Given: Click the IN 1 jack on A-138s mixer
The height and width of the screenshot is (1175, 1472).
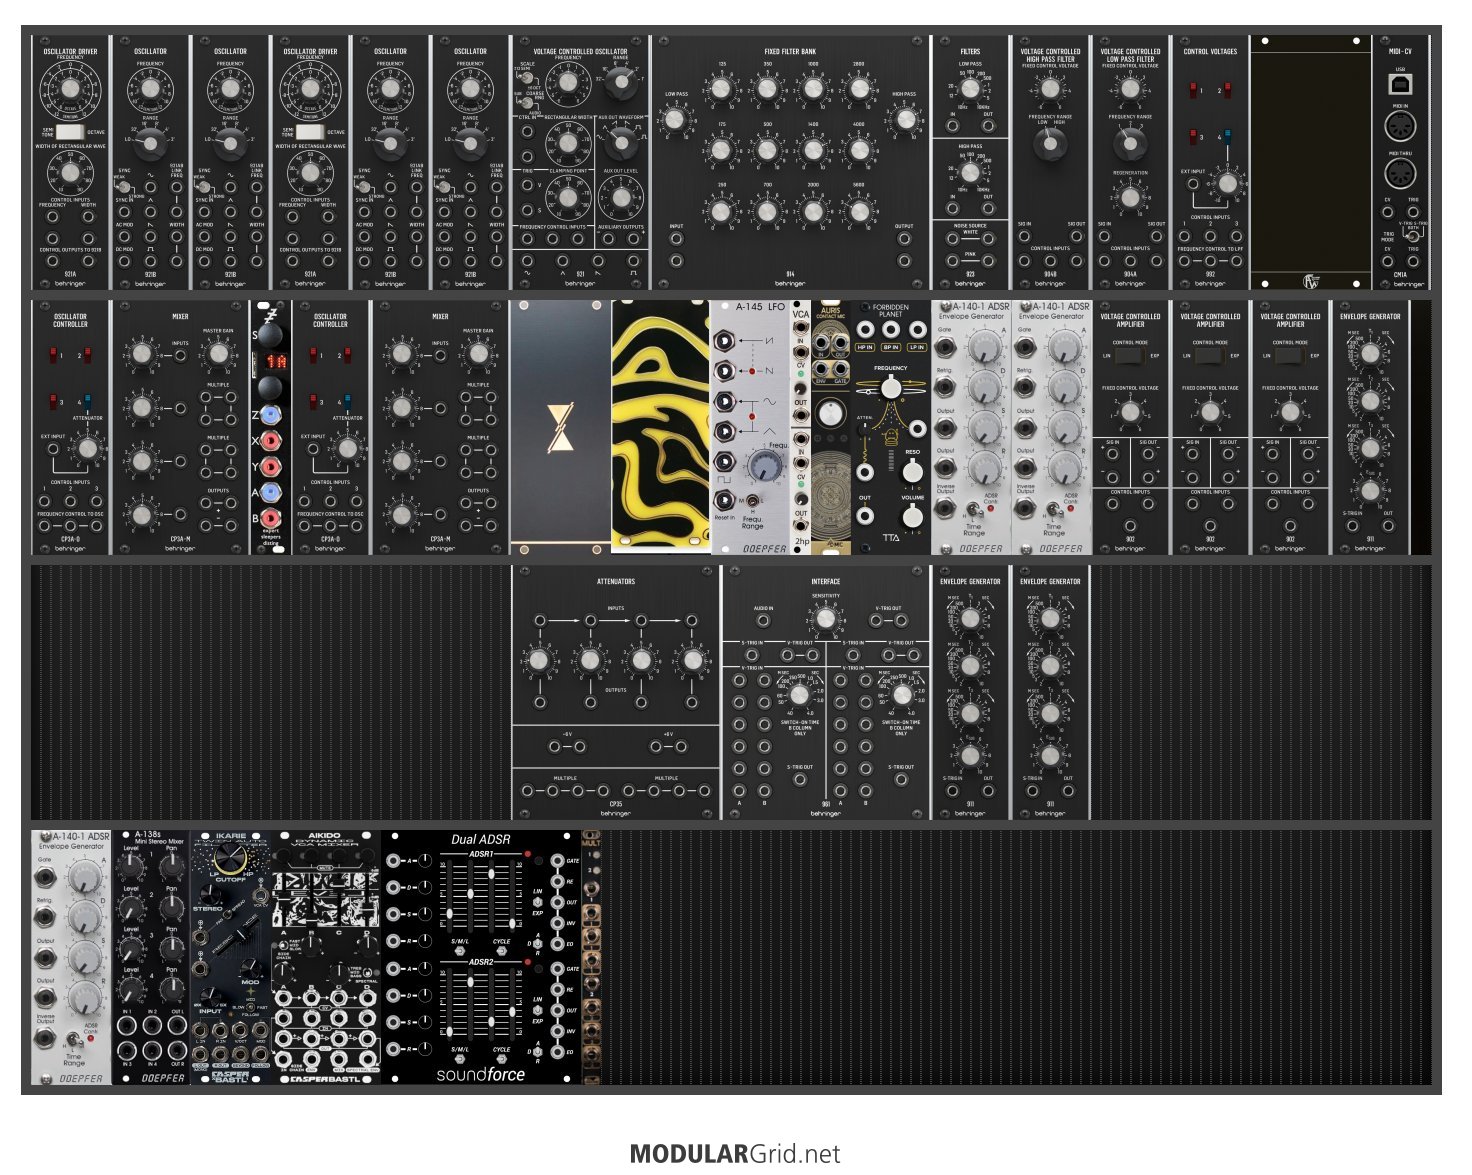Looking at the screenshot, I should 127,1024.
